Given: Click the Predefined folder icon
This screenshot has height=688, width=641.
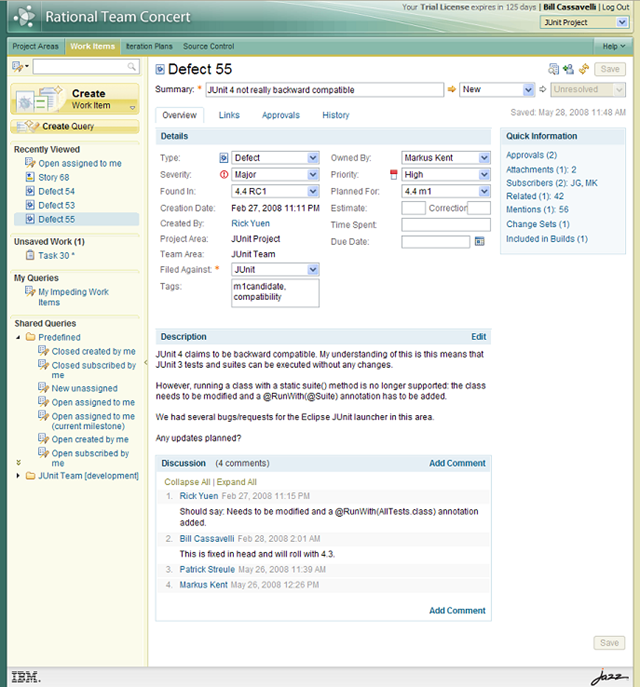Looking at the screenshot, I should 30,337.
